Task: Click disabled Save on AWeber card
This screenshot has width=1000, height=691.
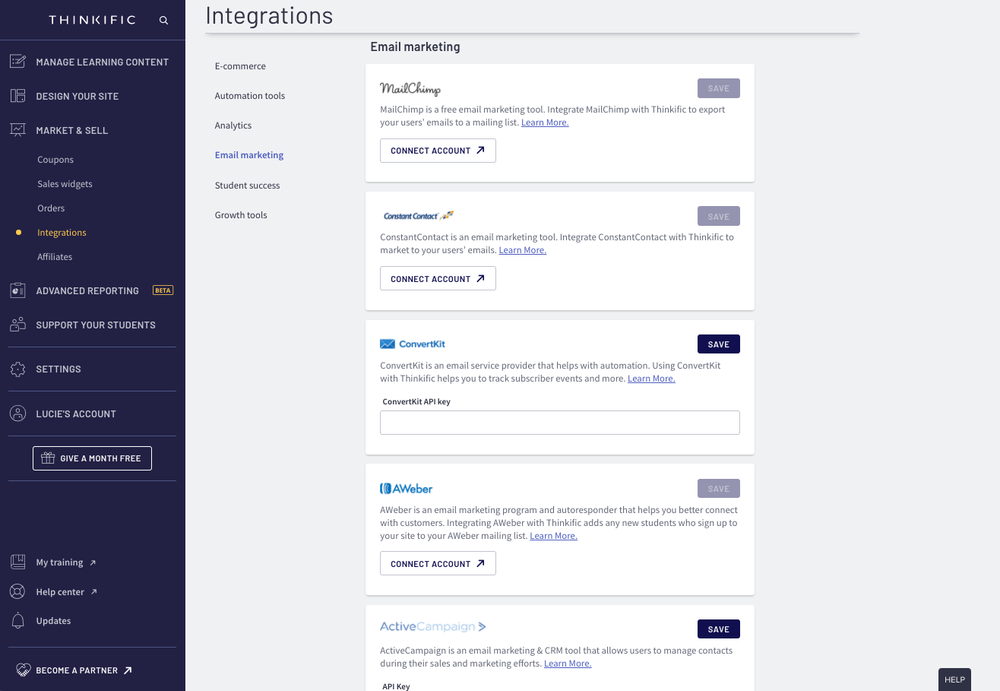Action: click(719, 488)
